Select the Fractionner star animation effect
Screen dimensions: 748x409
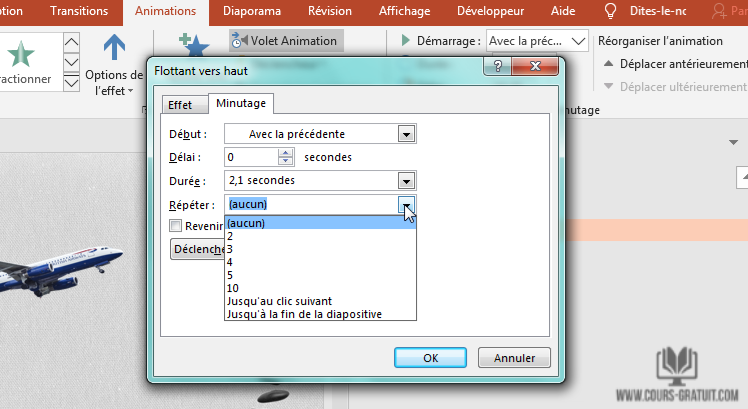point(21,54)
